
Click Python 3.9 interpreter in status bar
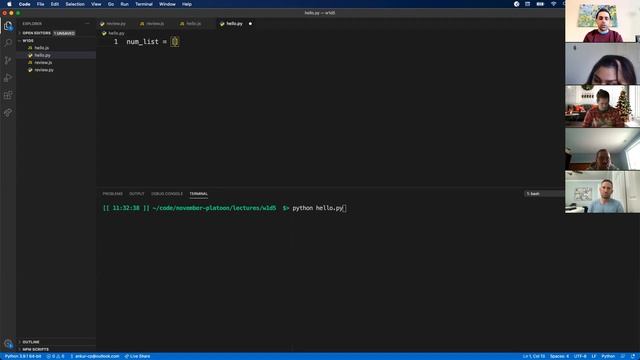(x=23, y=356)
